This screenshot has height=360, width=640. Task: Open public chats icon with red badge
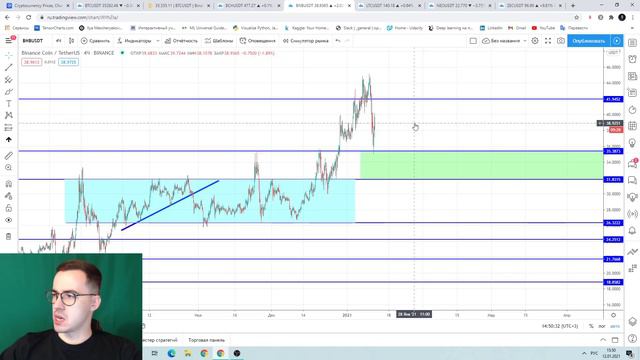click(x=632, y=164)
